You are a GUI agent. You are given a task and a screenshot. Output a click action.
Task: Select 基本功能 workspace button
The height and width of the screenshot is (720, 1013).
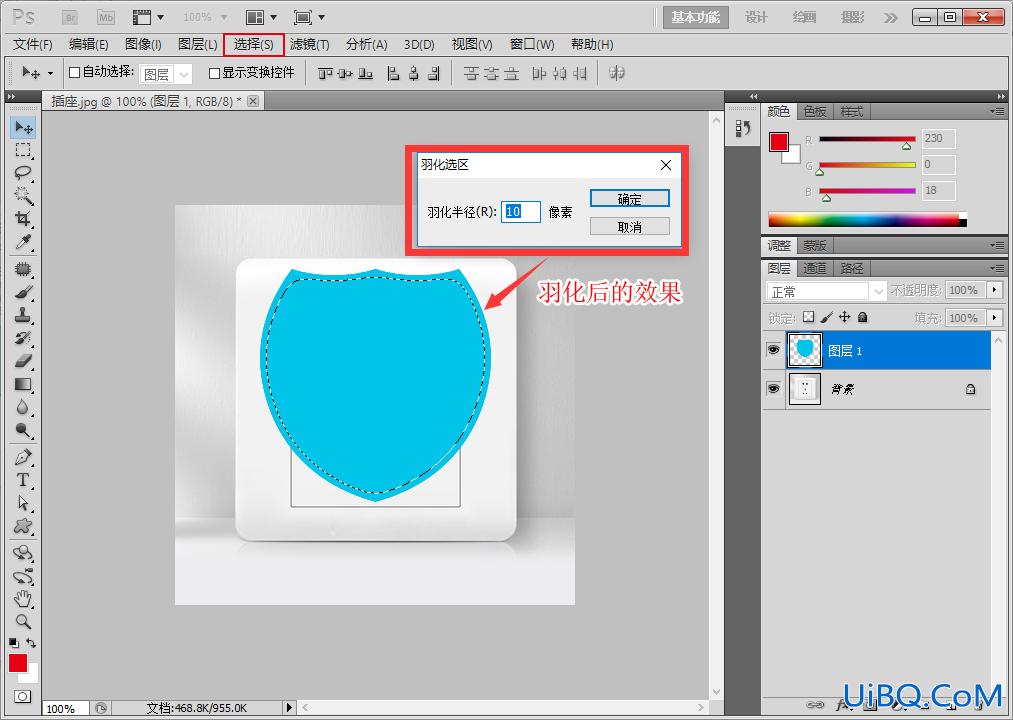click(695, 17)
